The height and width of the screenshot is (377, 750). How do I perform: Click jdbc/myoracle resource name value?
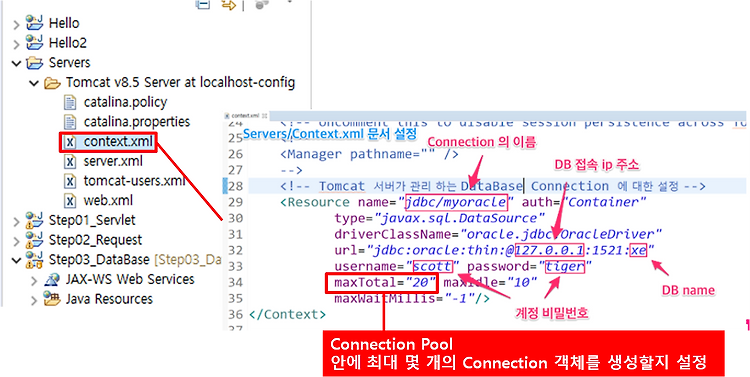[x=456, y=202]
